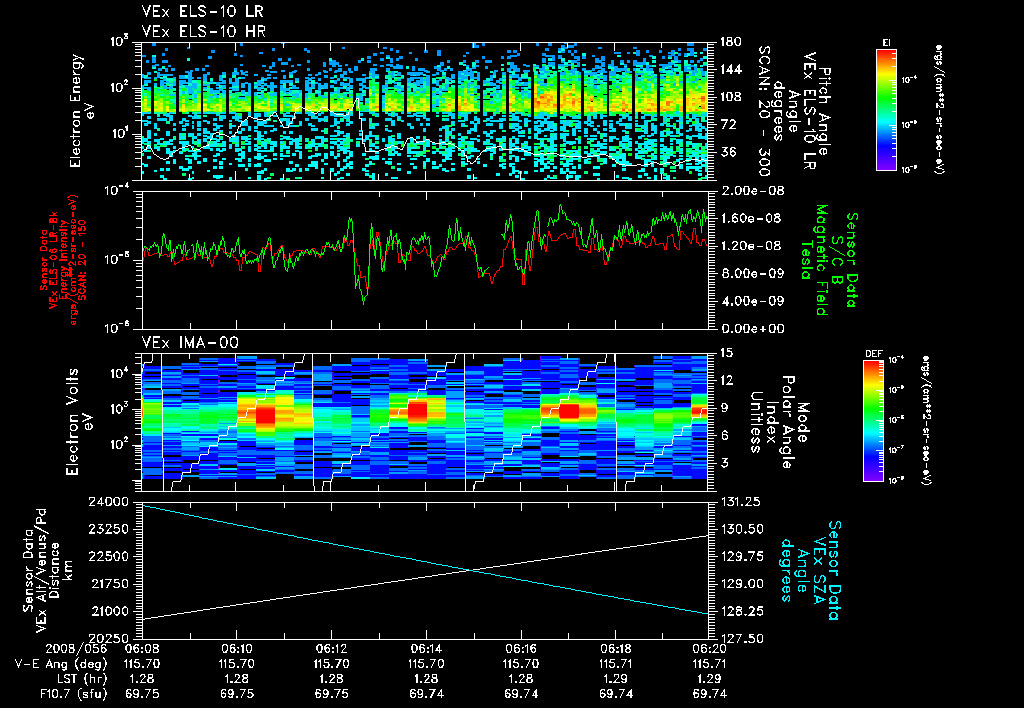Select the 'VEx ELS-10 LR' title text

202,12
